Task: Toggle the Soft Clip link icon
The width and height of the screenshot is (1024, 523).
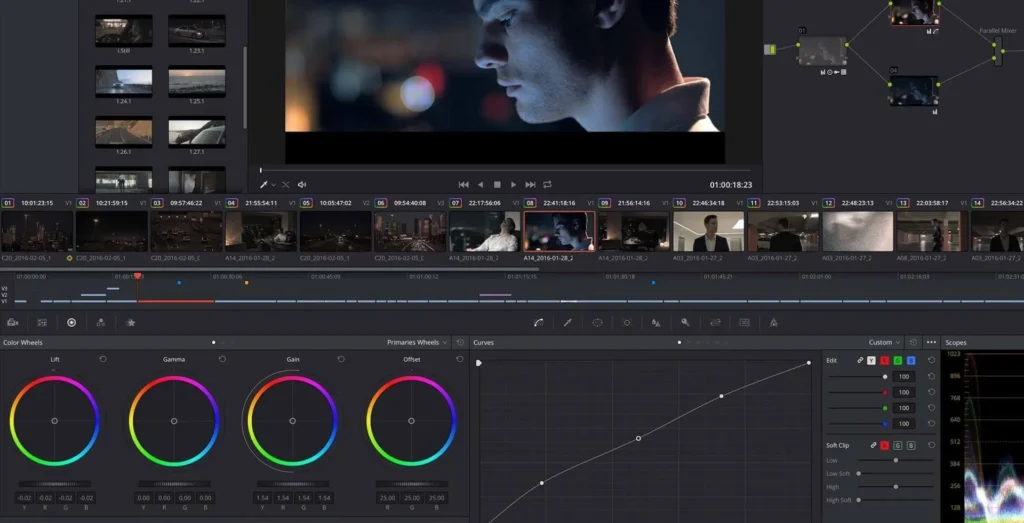Action: 873,445
